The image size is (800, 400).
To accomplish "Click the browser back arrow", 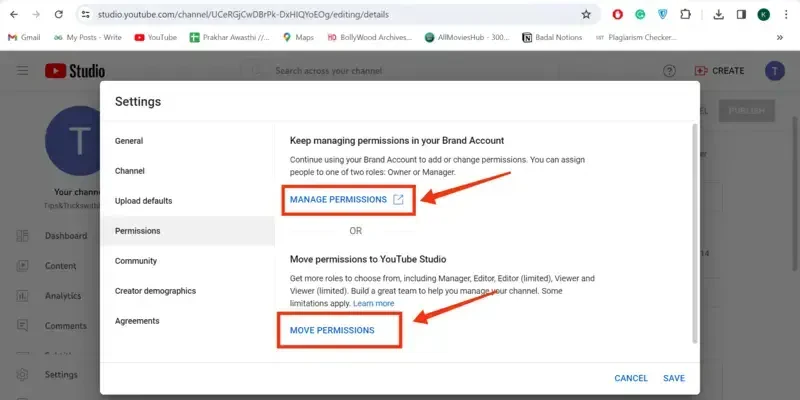I will [x=14, y=15].
